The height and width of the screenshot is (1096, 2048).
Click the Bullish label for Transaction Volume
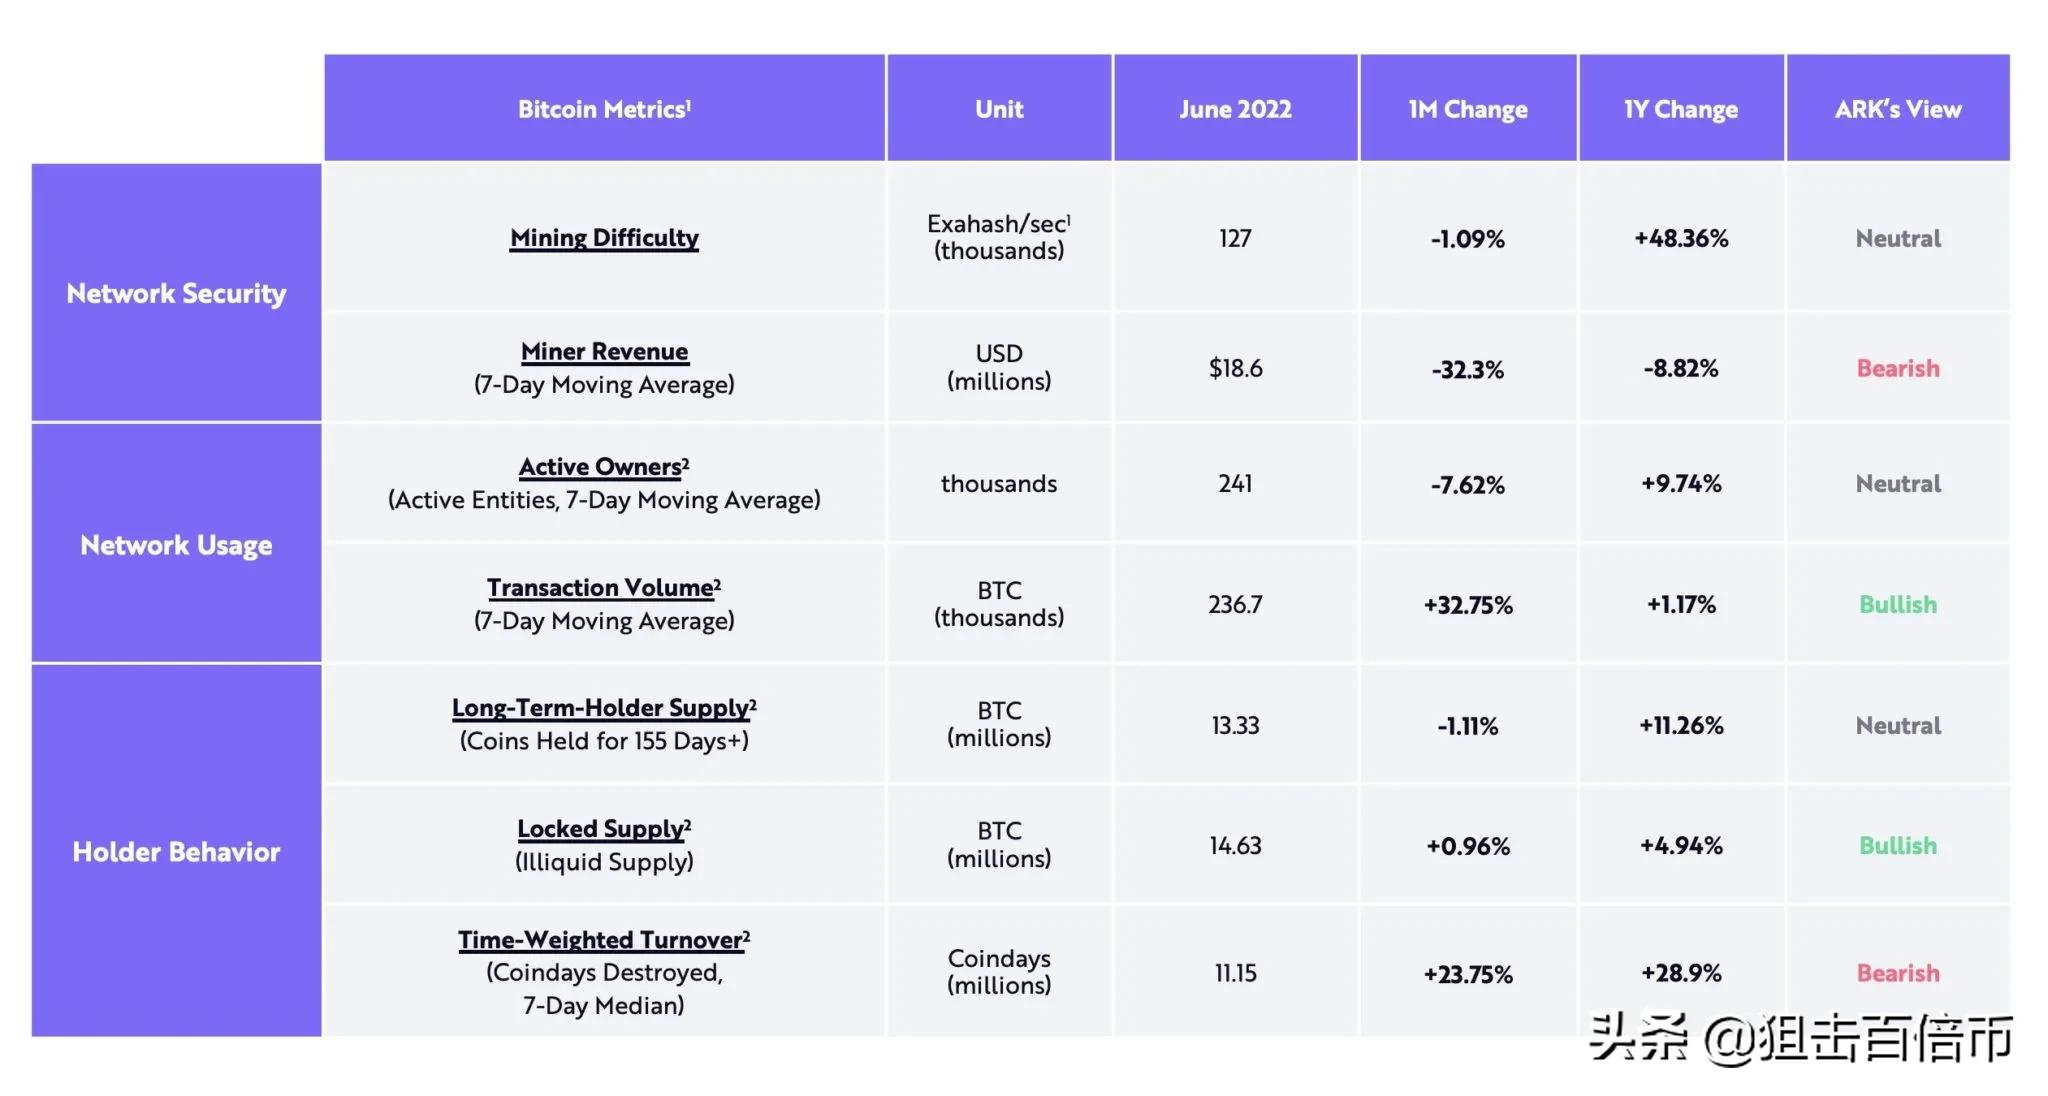(1897, 605)
